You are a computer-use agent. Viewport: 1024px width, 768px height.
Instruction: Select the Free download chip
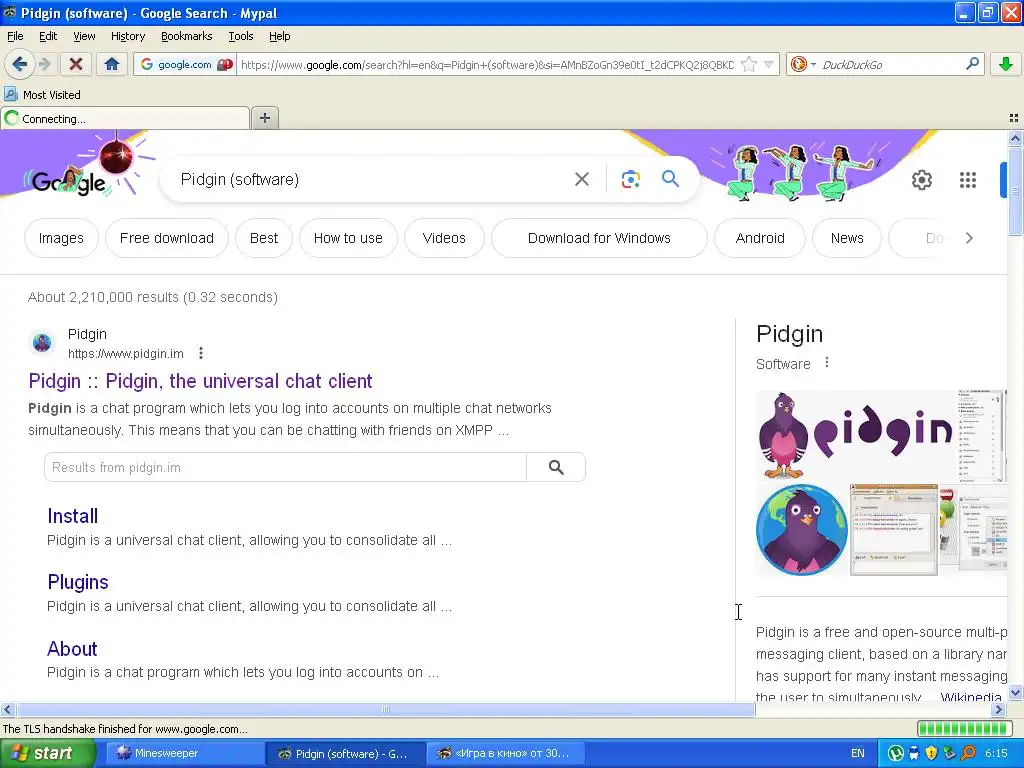point(167,238)
